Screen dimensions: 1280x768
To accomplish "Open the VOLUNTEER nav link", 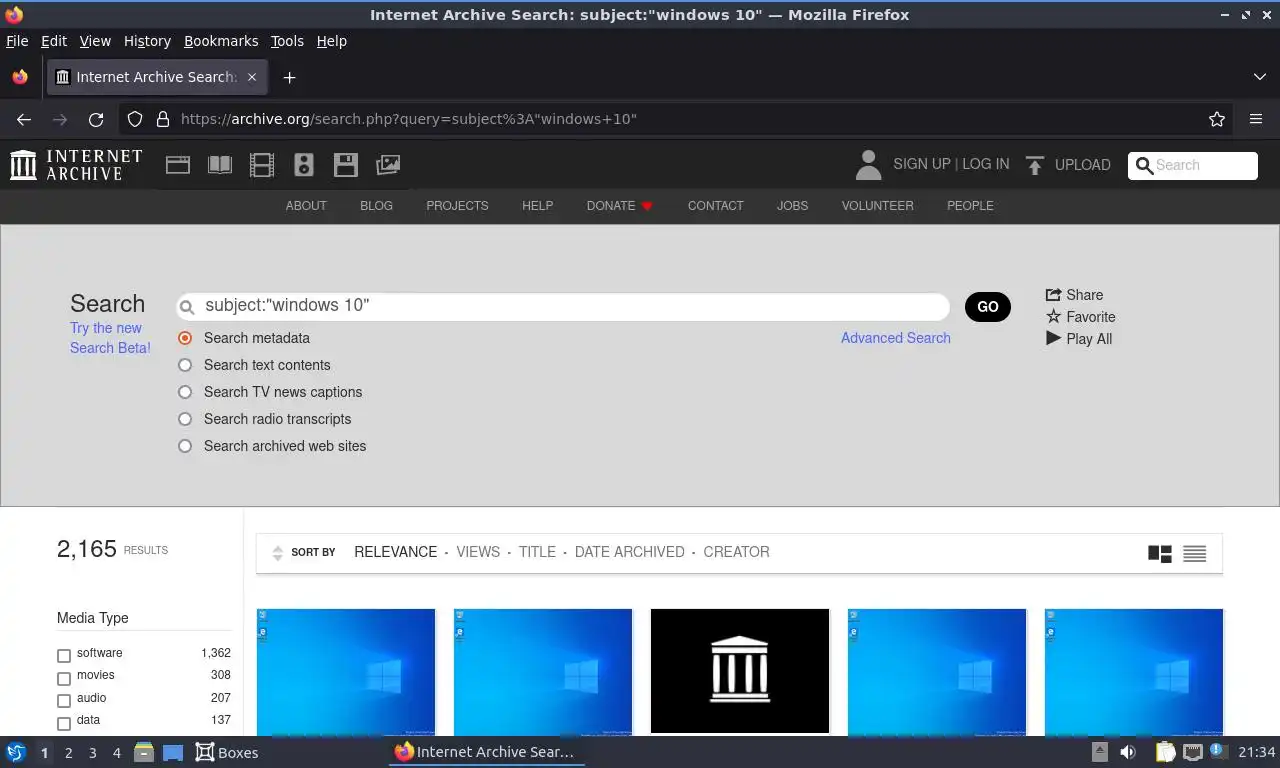I will [x=877, y=206].
